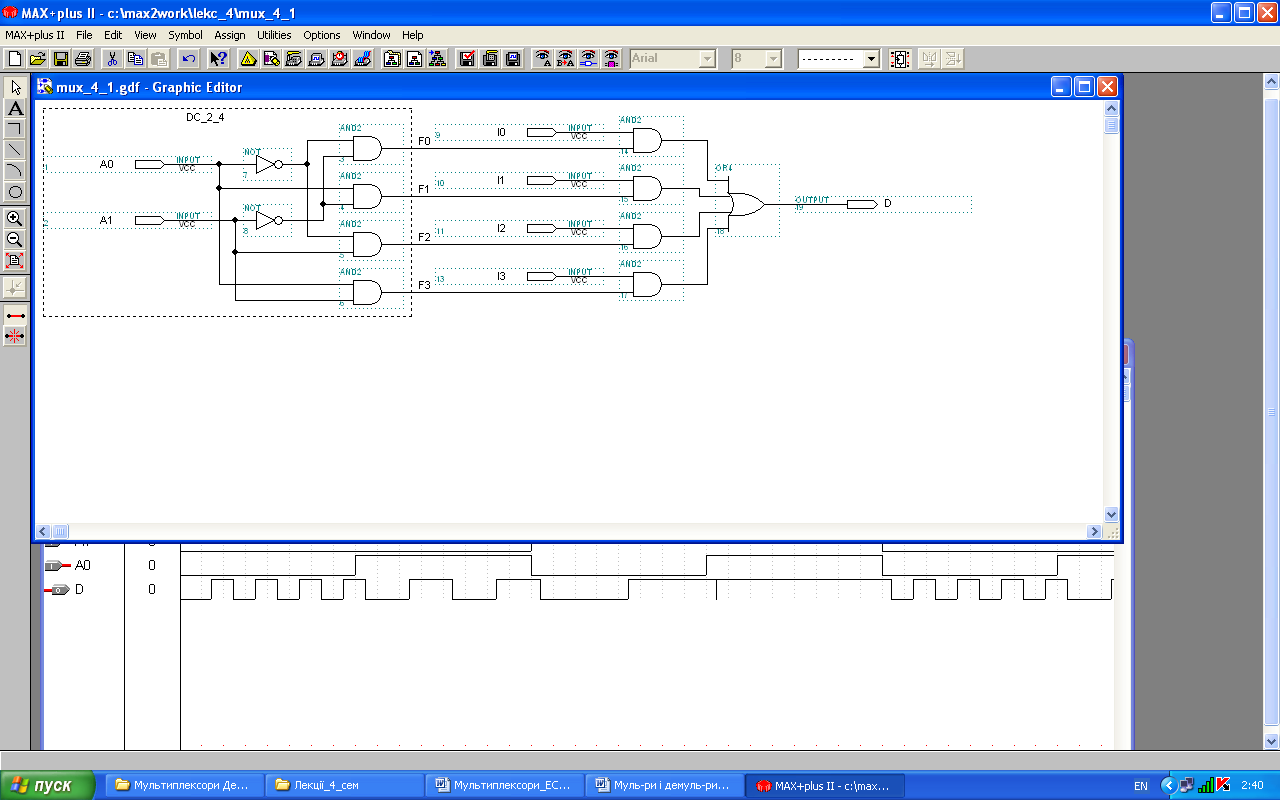Click the F3 wire label
Image resolution: width=1280 pixels, height=800 pixels.
[x=424, y=285]
